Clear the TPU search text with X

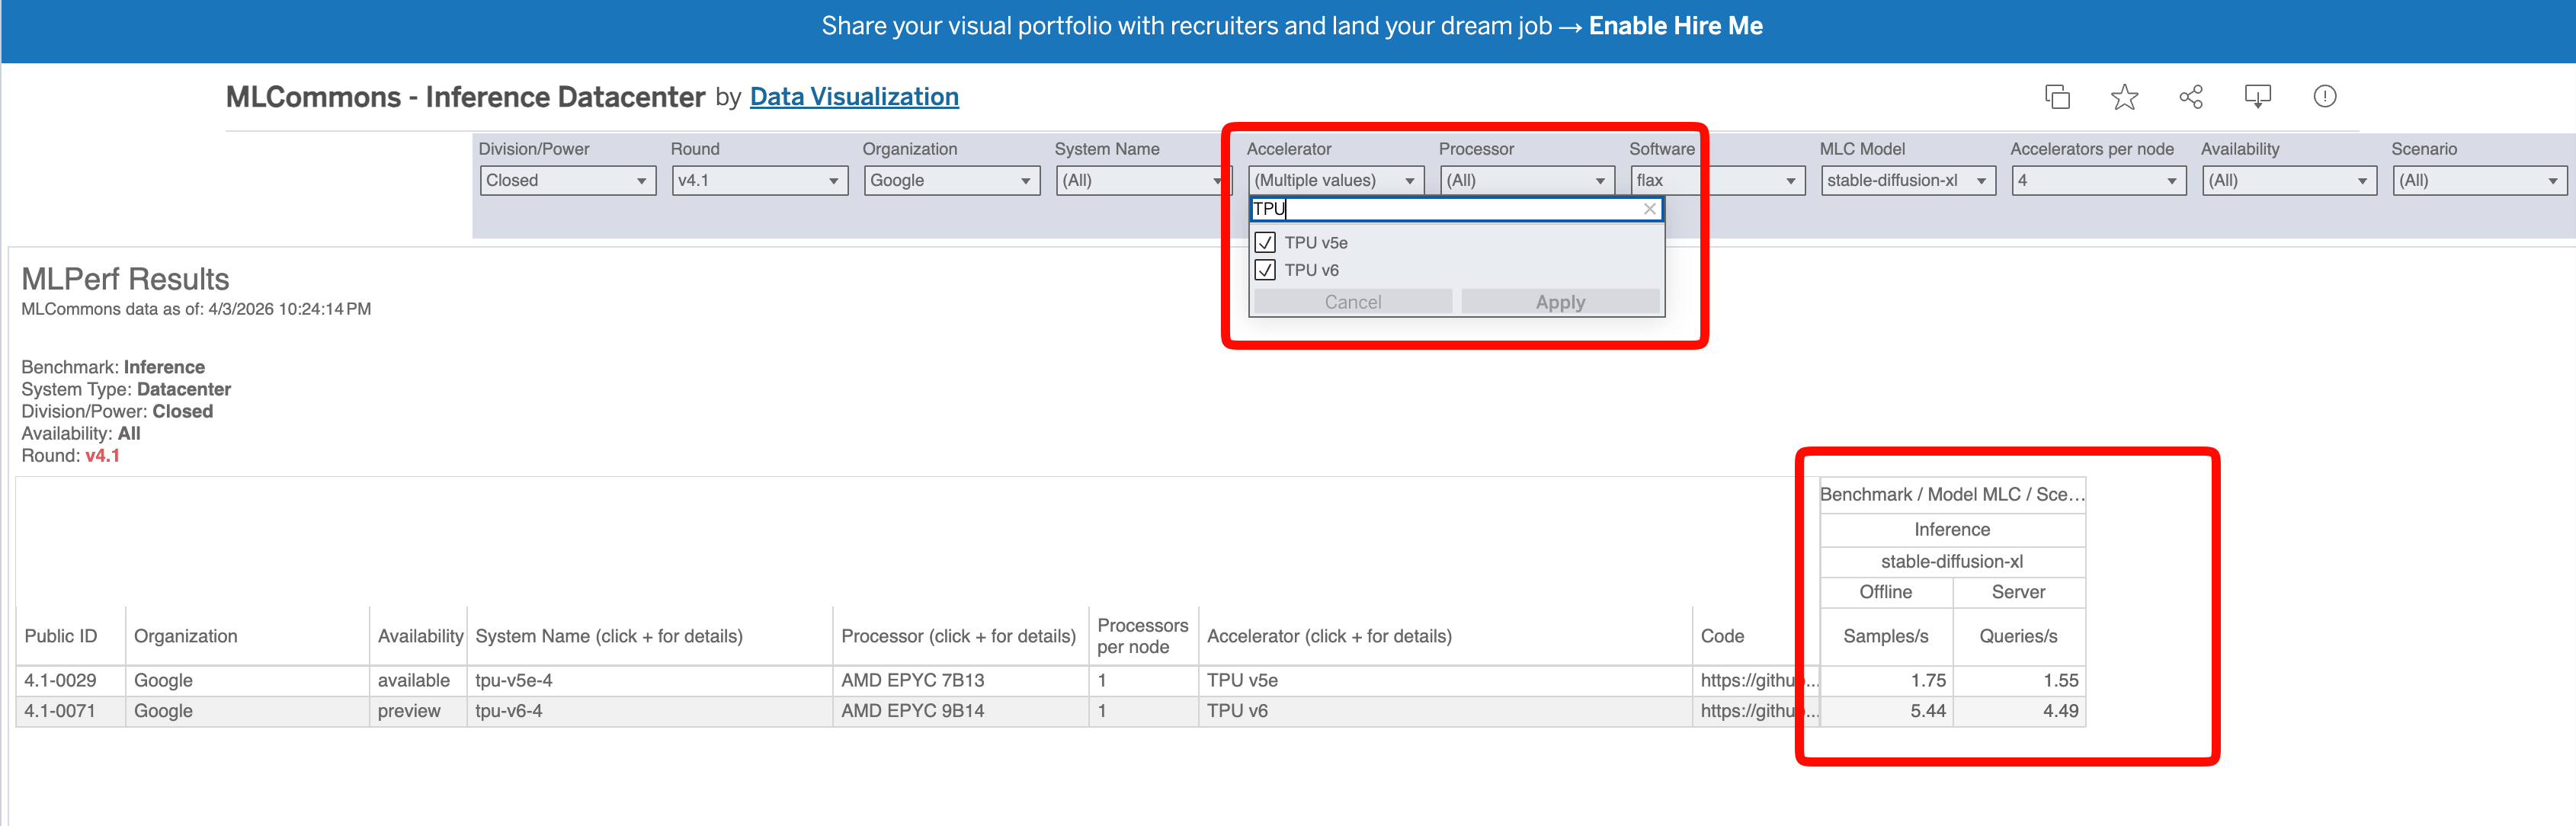click(1650, 209)
